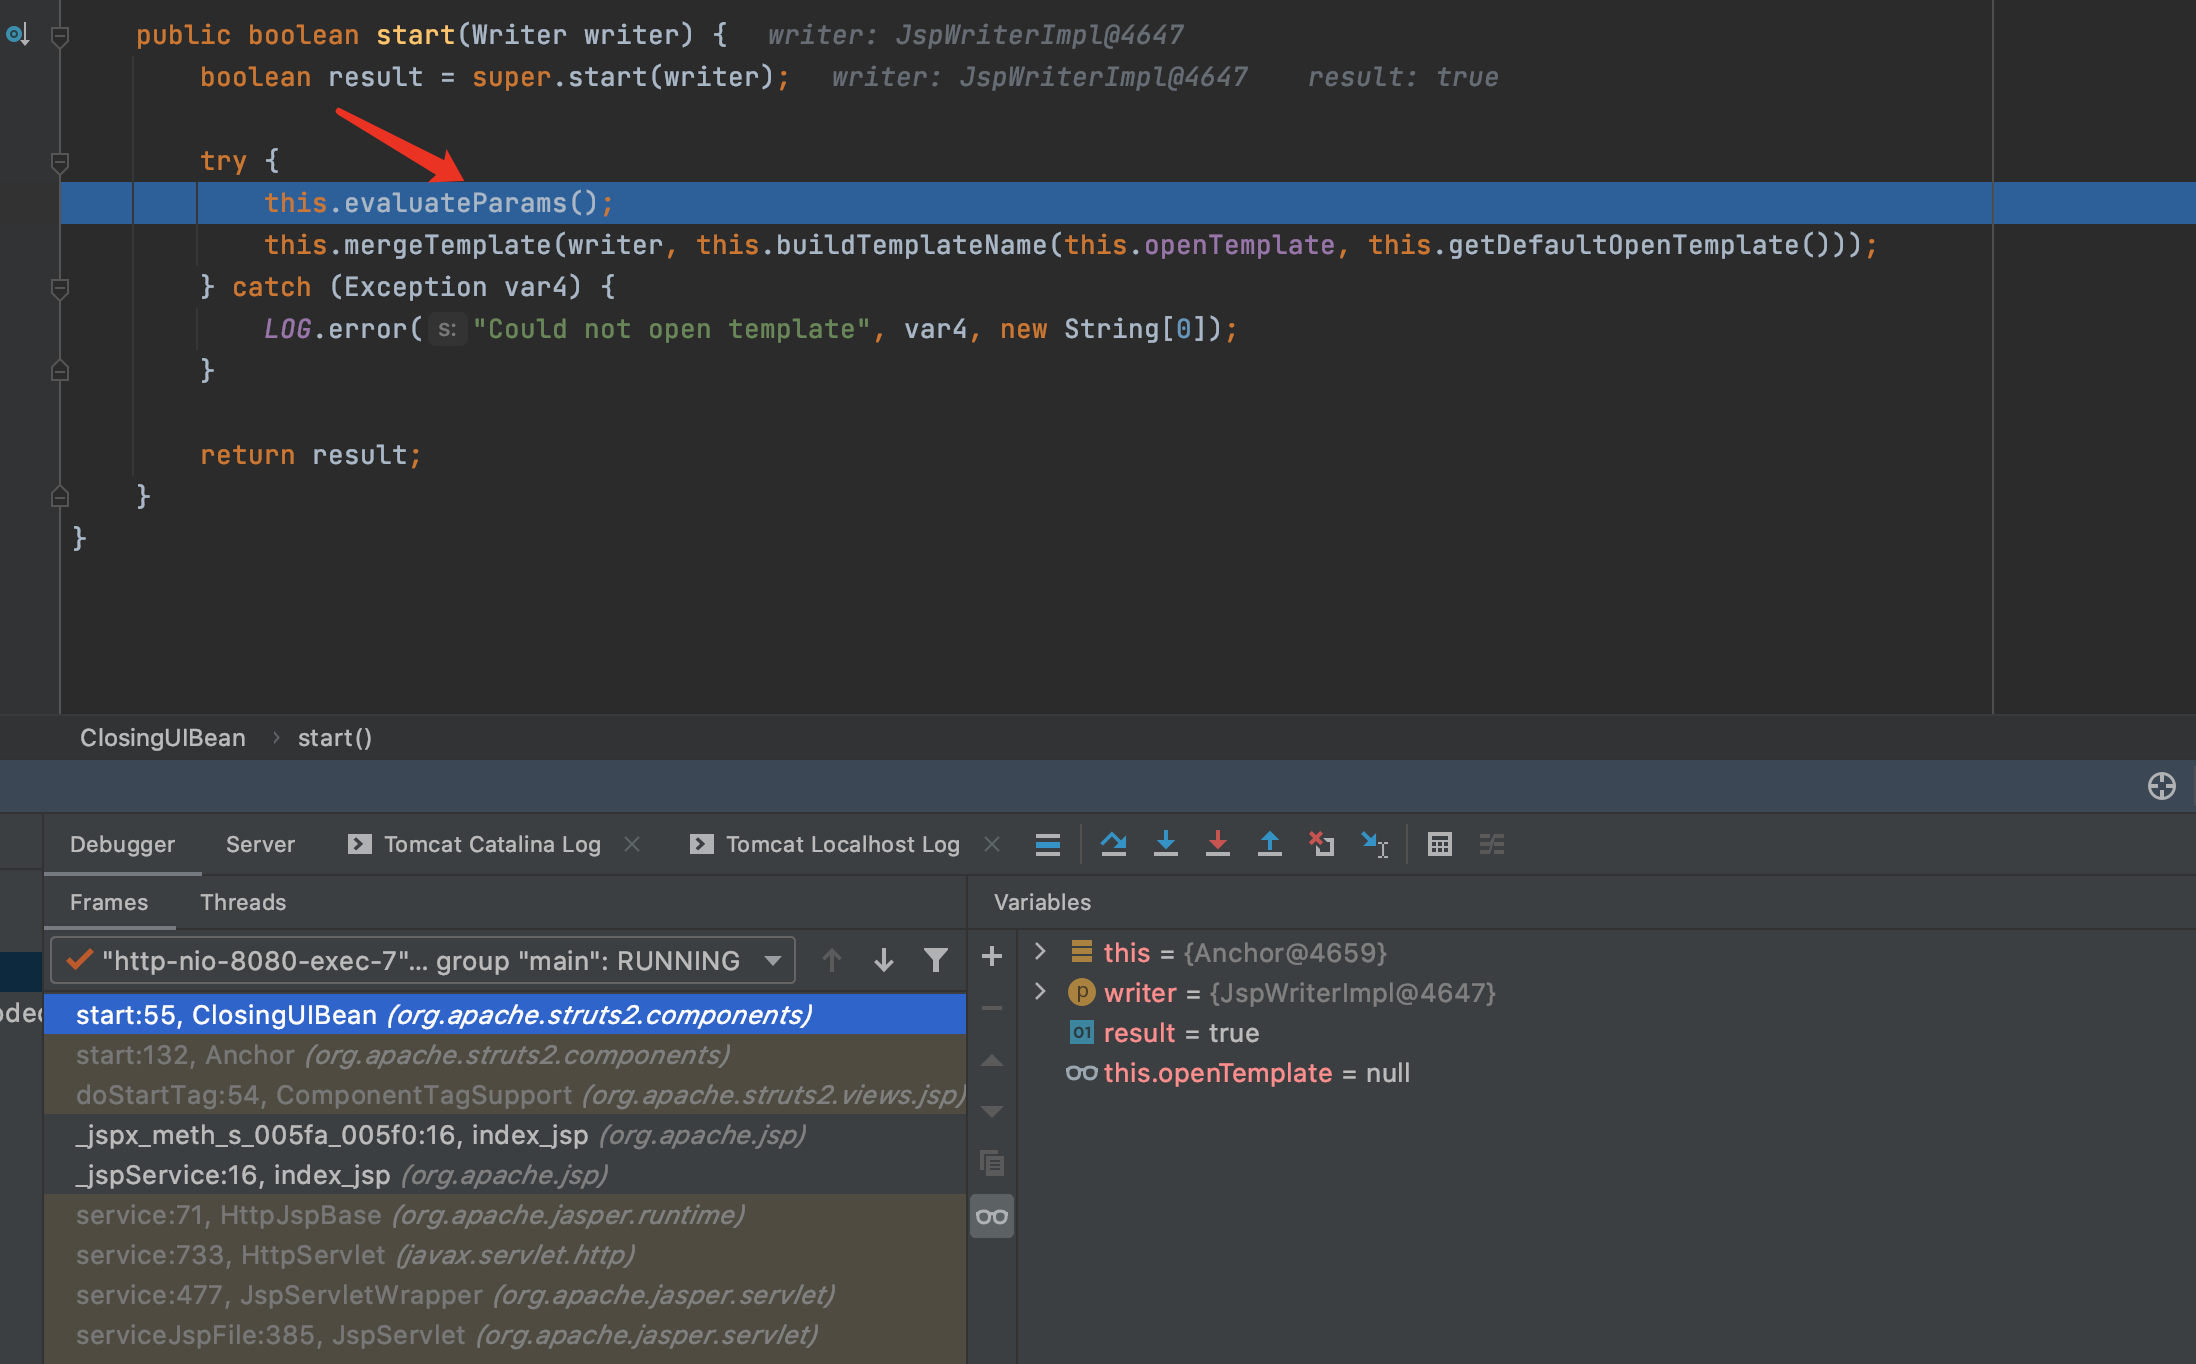2196x1364 pixels.
Task: Select the 'result = true' variable row
Action: pos(1608,1032)
